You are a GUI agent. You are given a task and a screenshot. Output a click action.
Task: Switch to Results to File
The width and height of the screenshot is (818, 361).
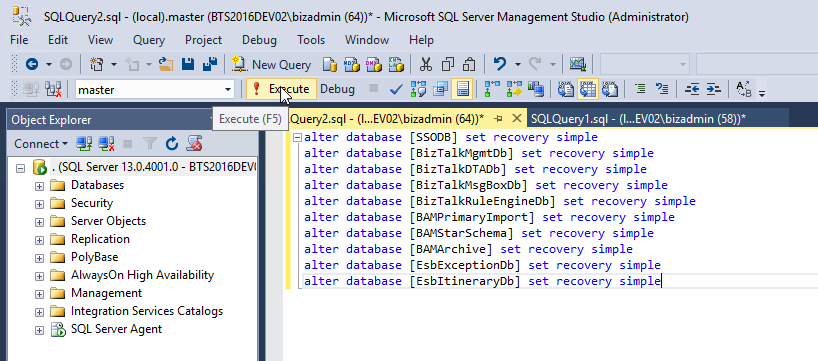click(609, 90)
